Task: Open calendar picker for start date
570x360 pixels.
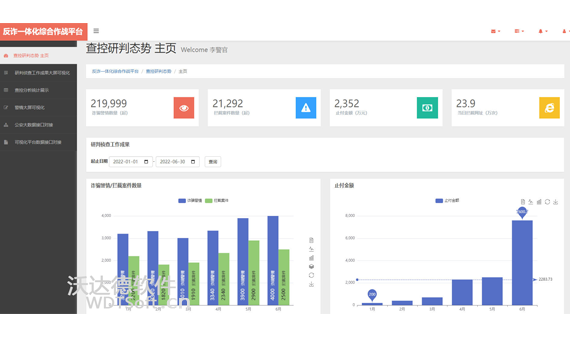Action: click(x=146, y=161)
